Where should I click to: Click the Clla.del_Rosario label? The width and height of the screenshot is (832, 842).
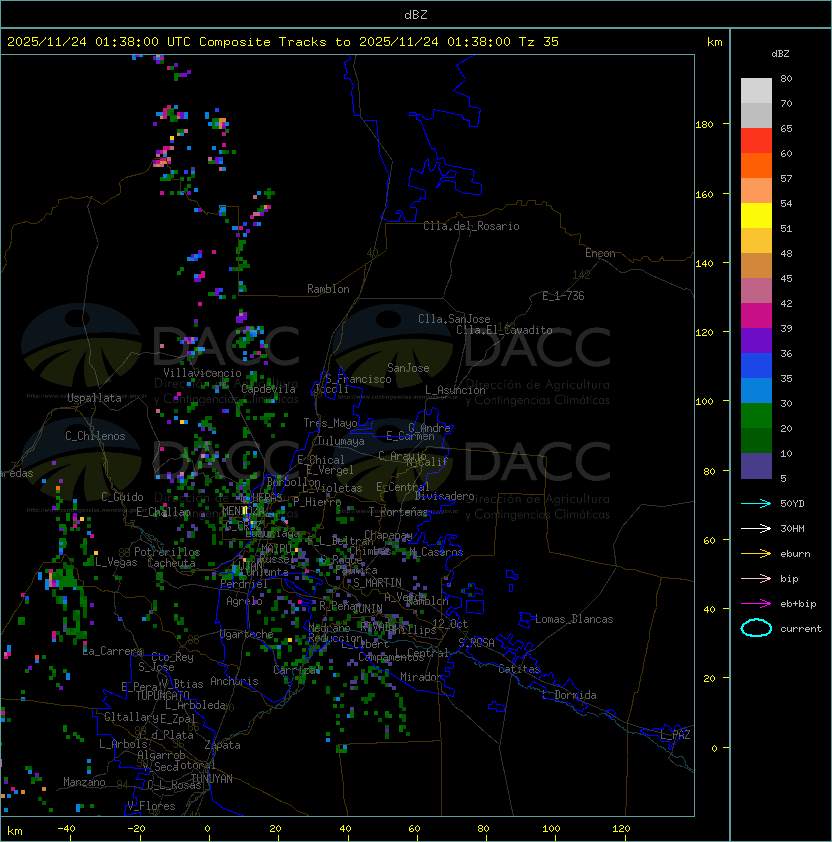(471, 226)
